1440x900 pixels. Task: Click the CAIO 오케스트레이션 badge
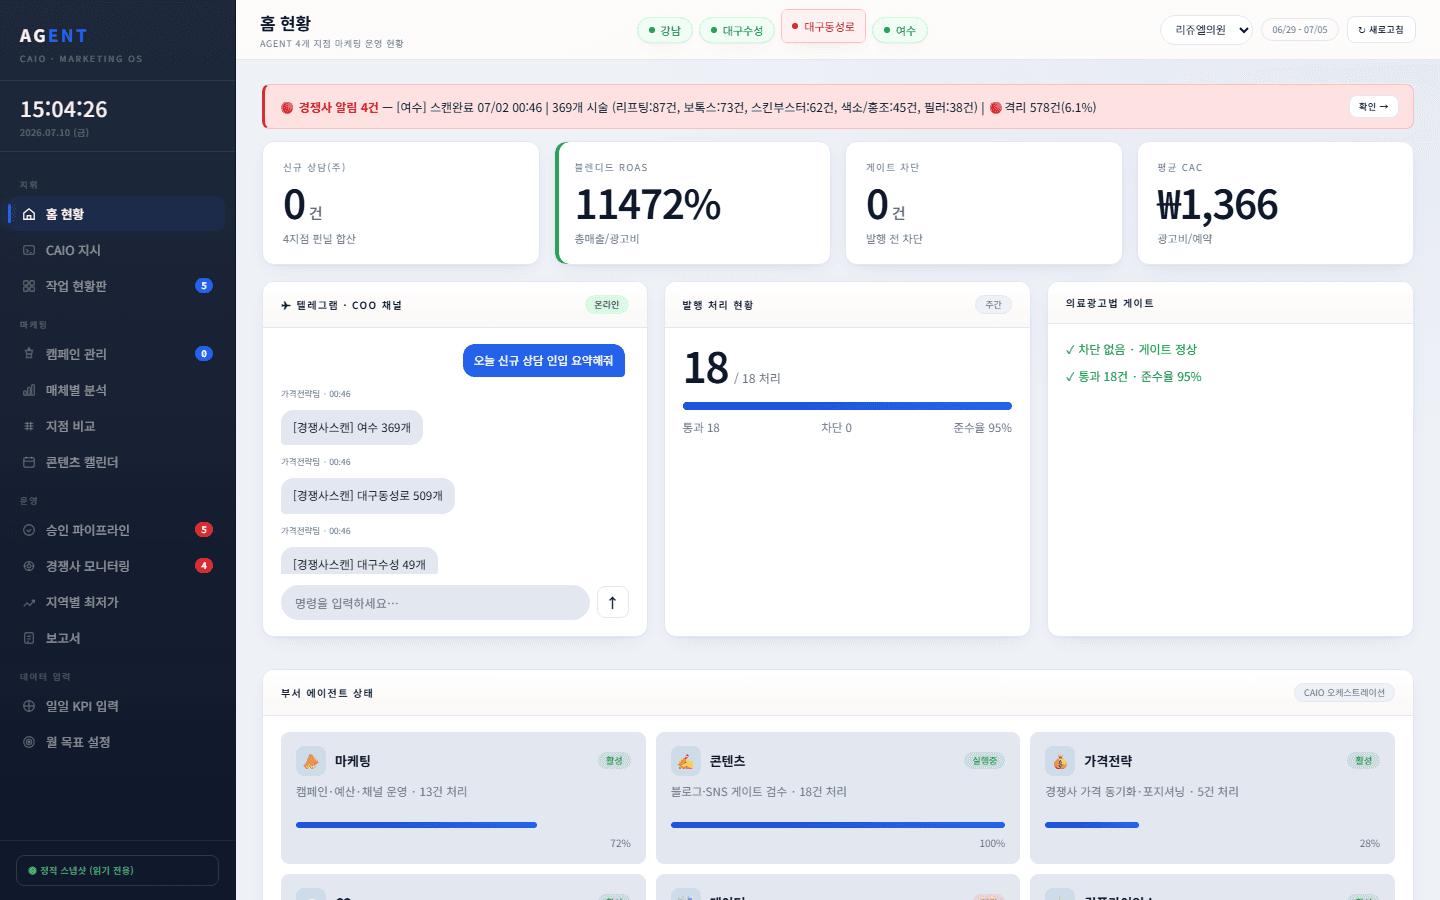pyautogui.click(x=1344, y=693)
